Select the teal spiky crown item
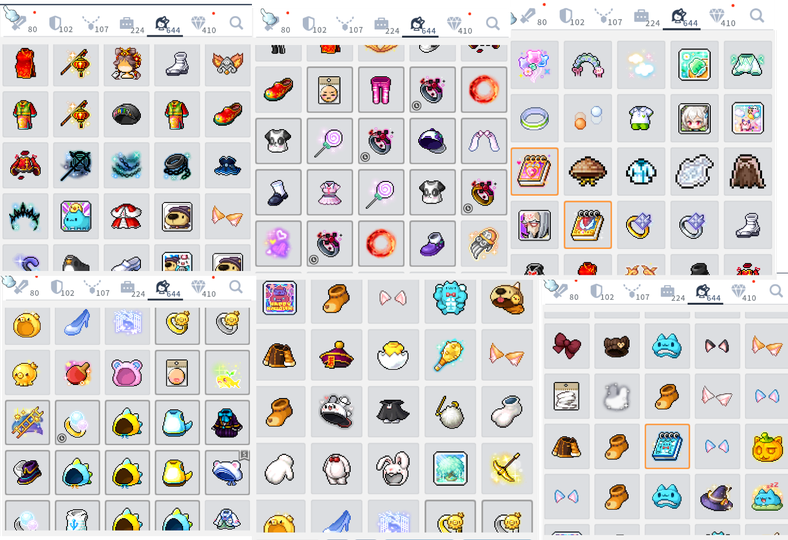 point(25,216)
